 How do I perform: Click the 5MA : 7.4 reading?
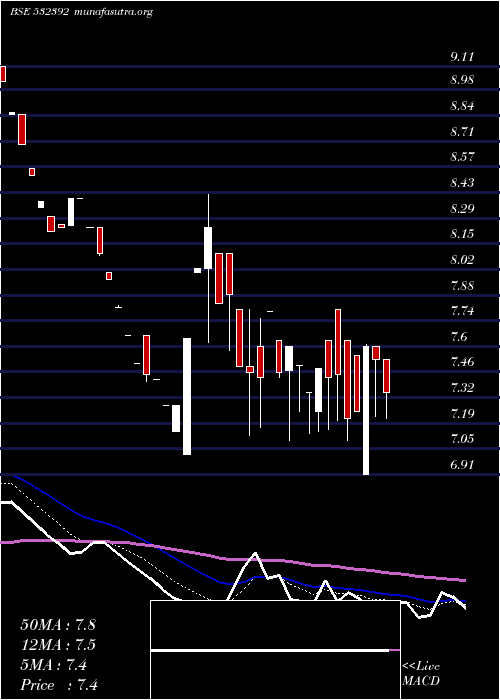click(x=54, y=665)
